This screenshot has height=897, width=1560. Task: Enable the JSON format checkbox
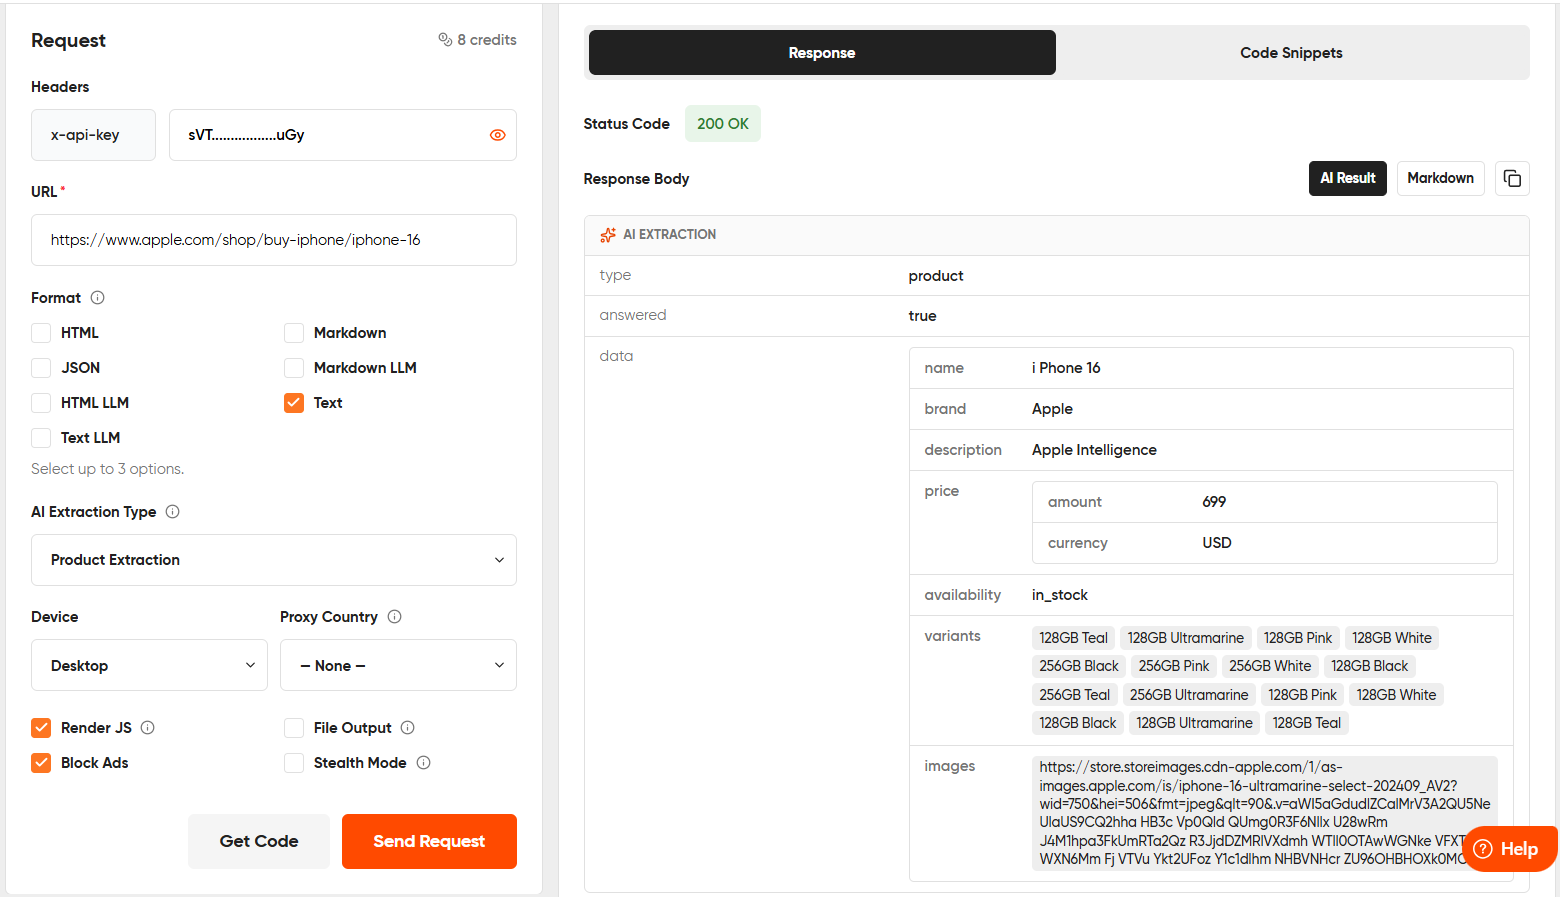click(41, 368)
